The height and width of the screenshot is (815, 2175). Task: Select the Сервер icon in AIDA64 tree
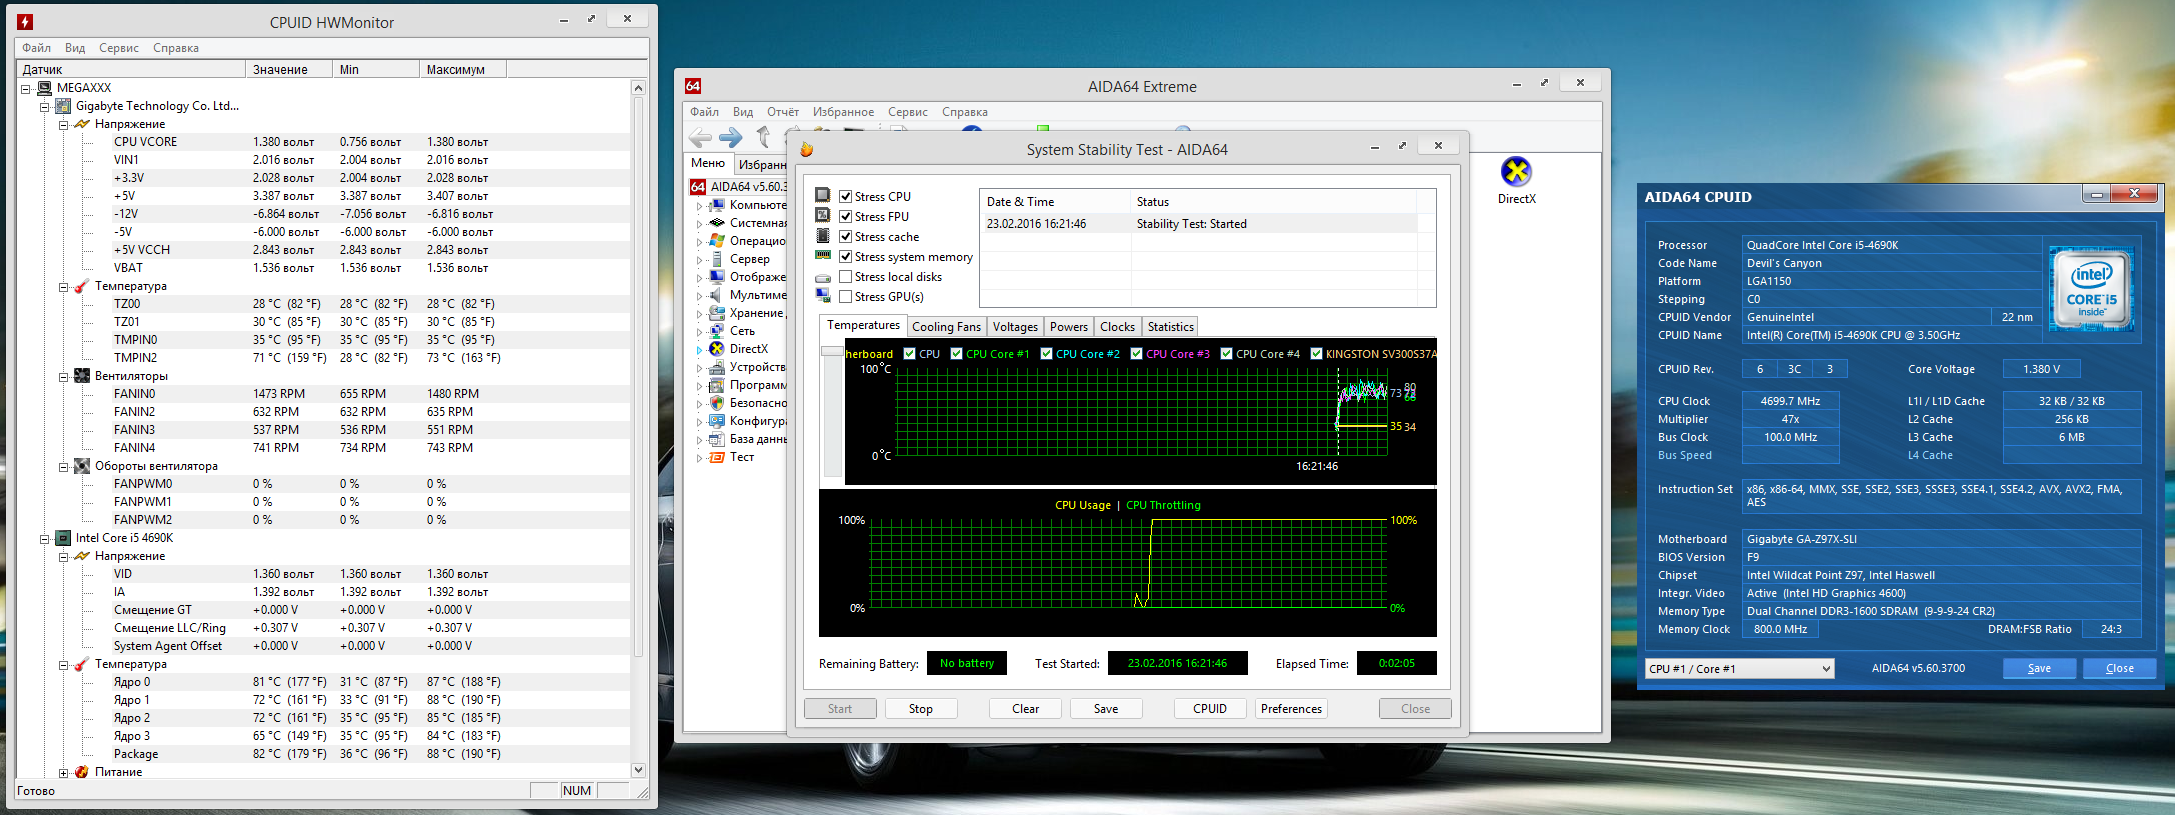click(x=717, y=259)
